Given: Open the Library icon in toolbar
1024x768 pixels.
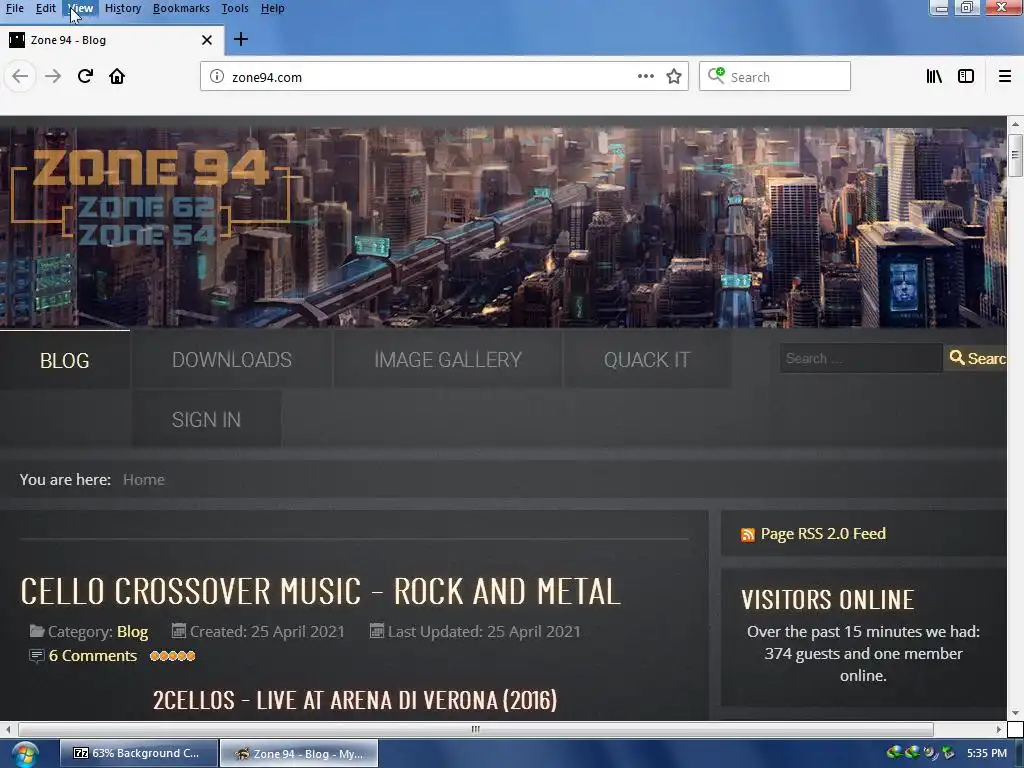Looking at the screenshot, I should coord(934,76).
